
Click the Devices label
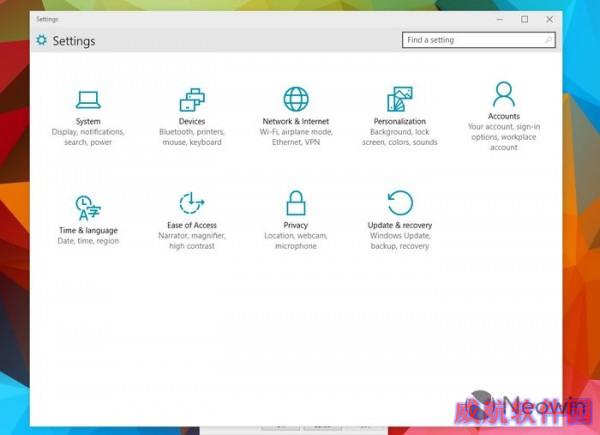coord(192,121)
